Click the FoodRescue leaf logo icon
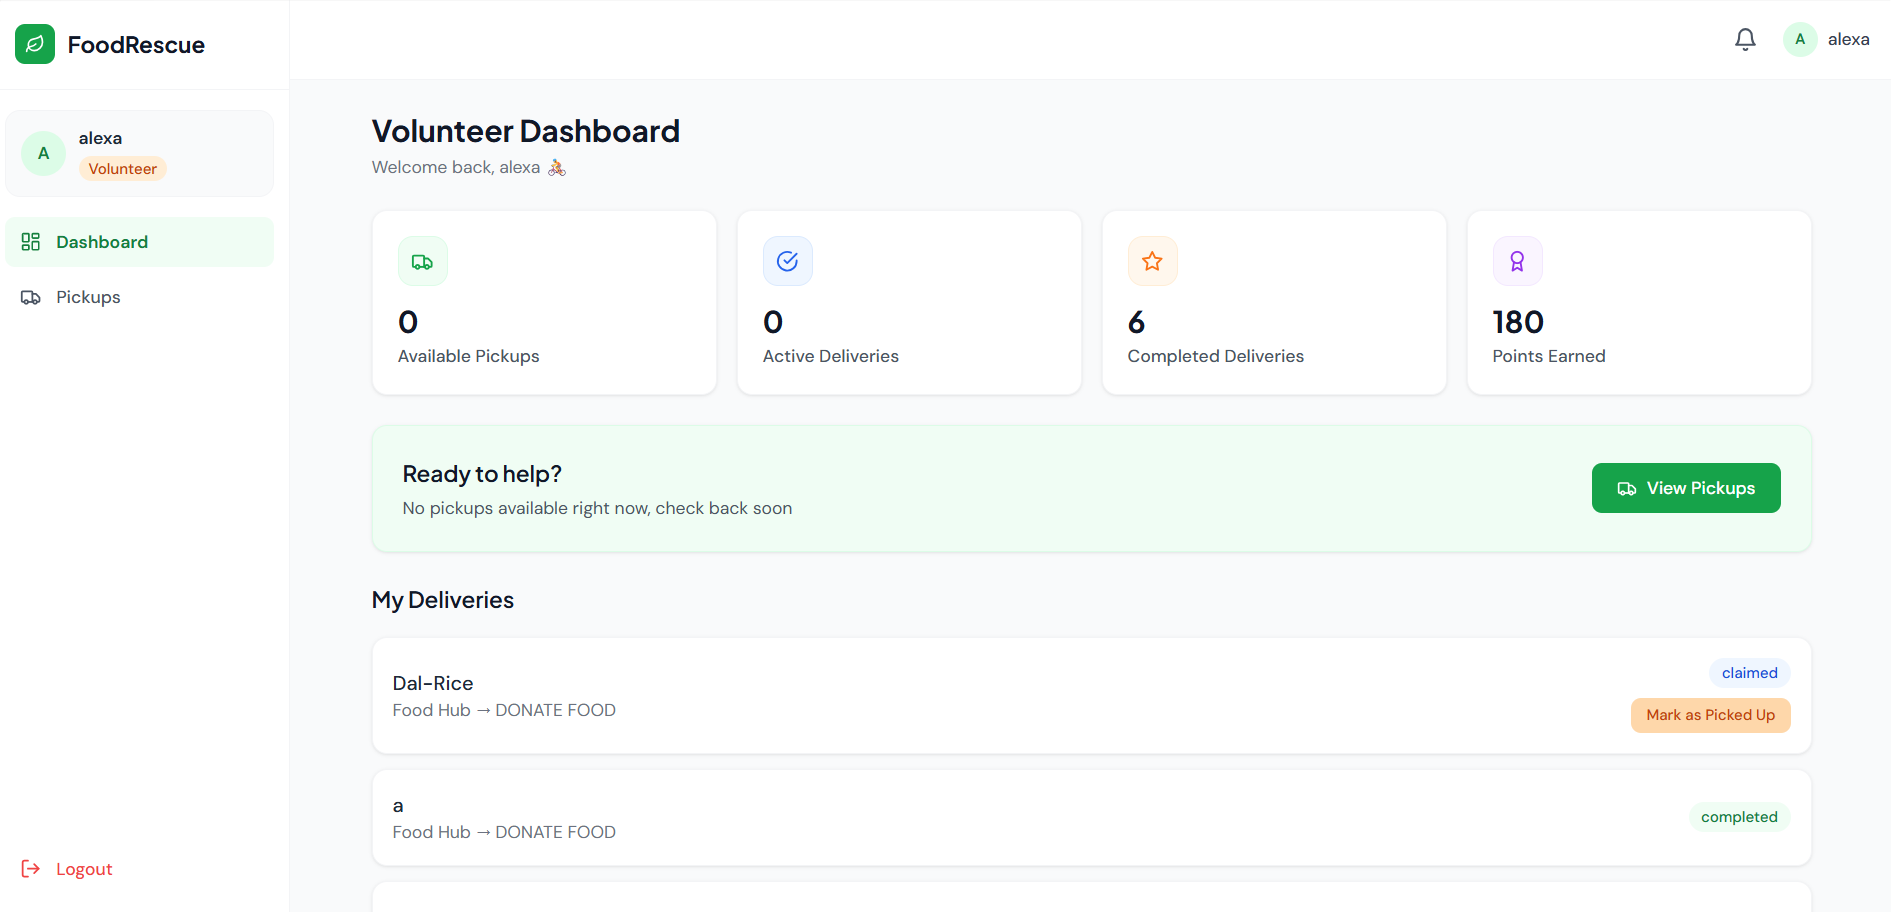The height and width of the screenshot is (912, 1891). click(35, 44)
